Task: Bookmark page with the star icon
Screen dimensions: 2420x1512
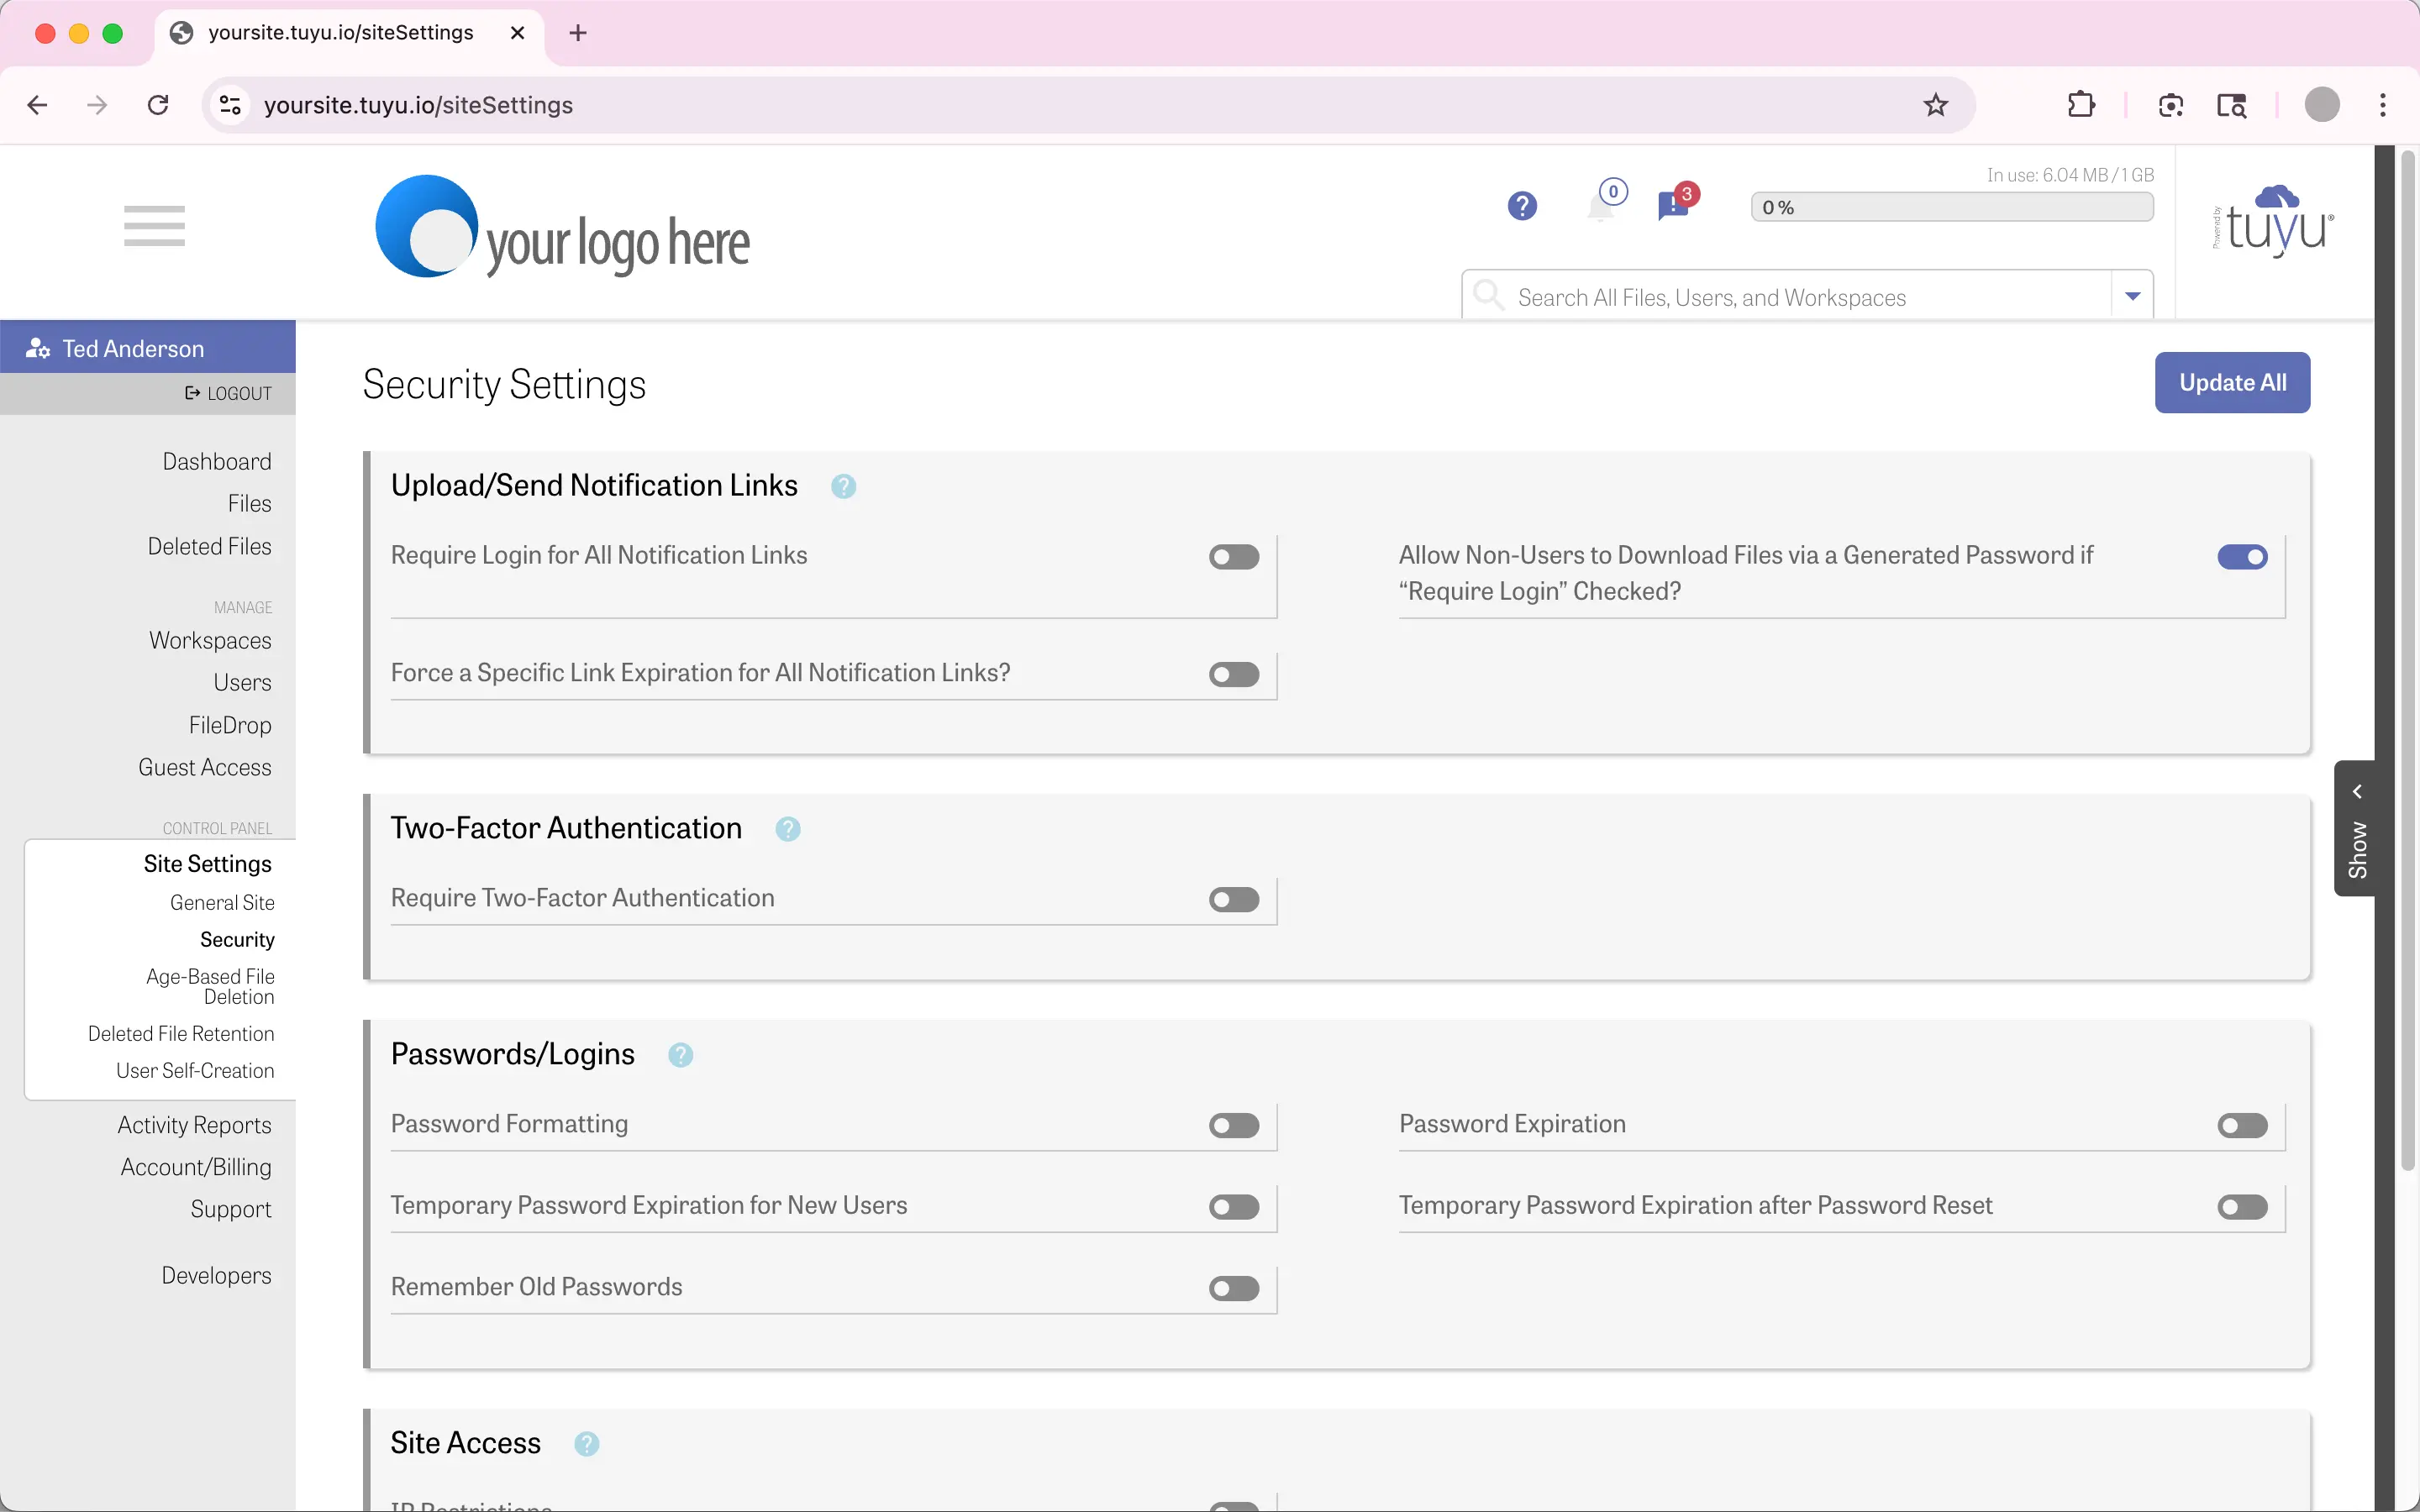Action: click(x=1936, y=105)
